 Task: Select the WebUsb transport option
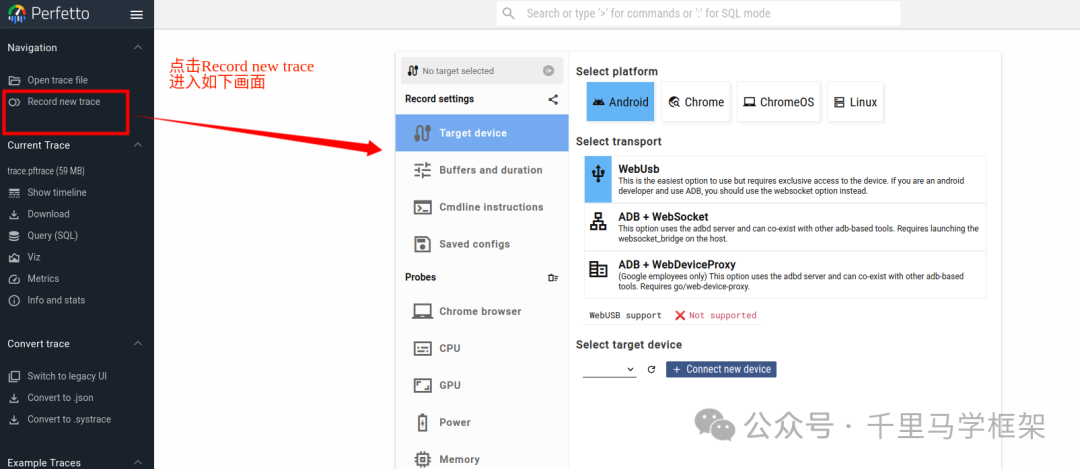785,179
